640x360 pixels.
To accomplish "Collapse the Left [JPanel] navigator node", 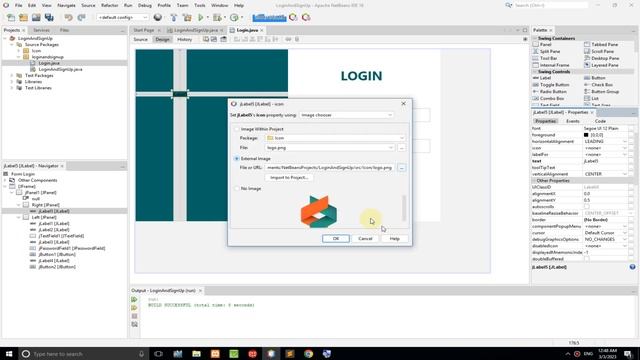I will pyautogui.click(x=19, y=218).
